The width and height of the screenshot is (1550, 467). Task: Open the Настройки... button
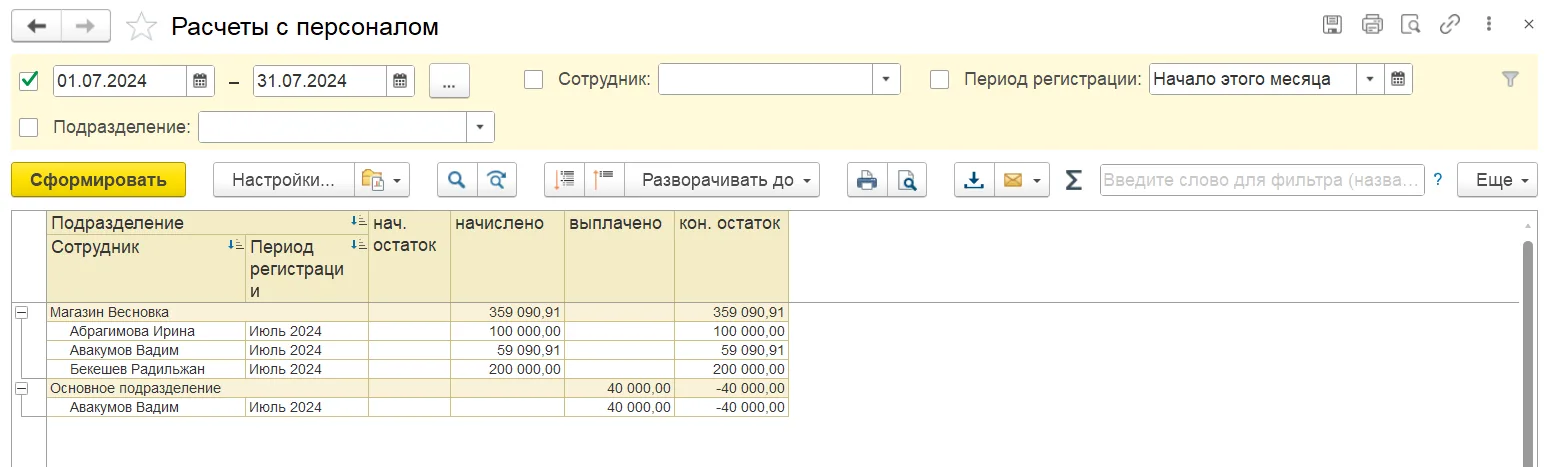pos(283,180)
